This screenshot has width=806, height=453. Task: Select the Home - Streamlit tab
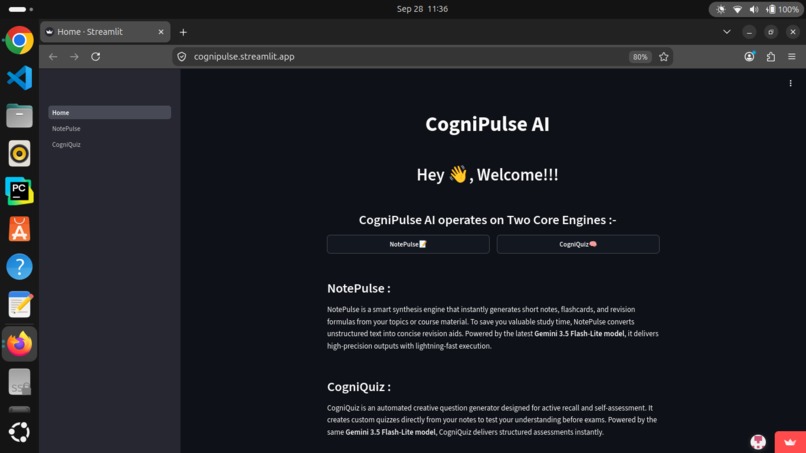(105, 32)
